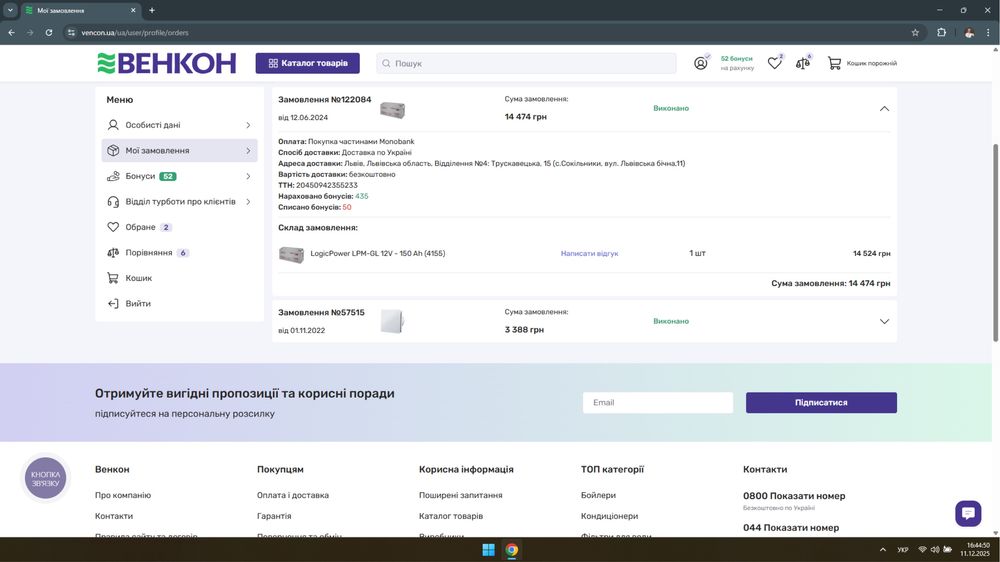Click chevron next to Особисті дані

(248, 125)
